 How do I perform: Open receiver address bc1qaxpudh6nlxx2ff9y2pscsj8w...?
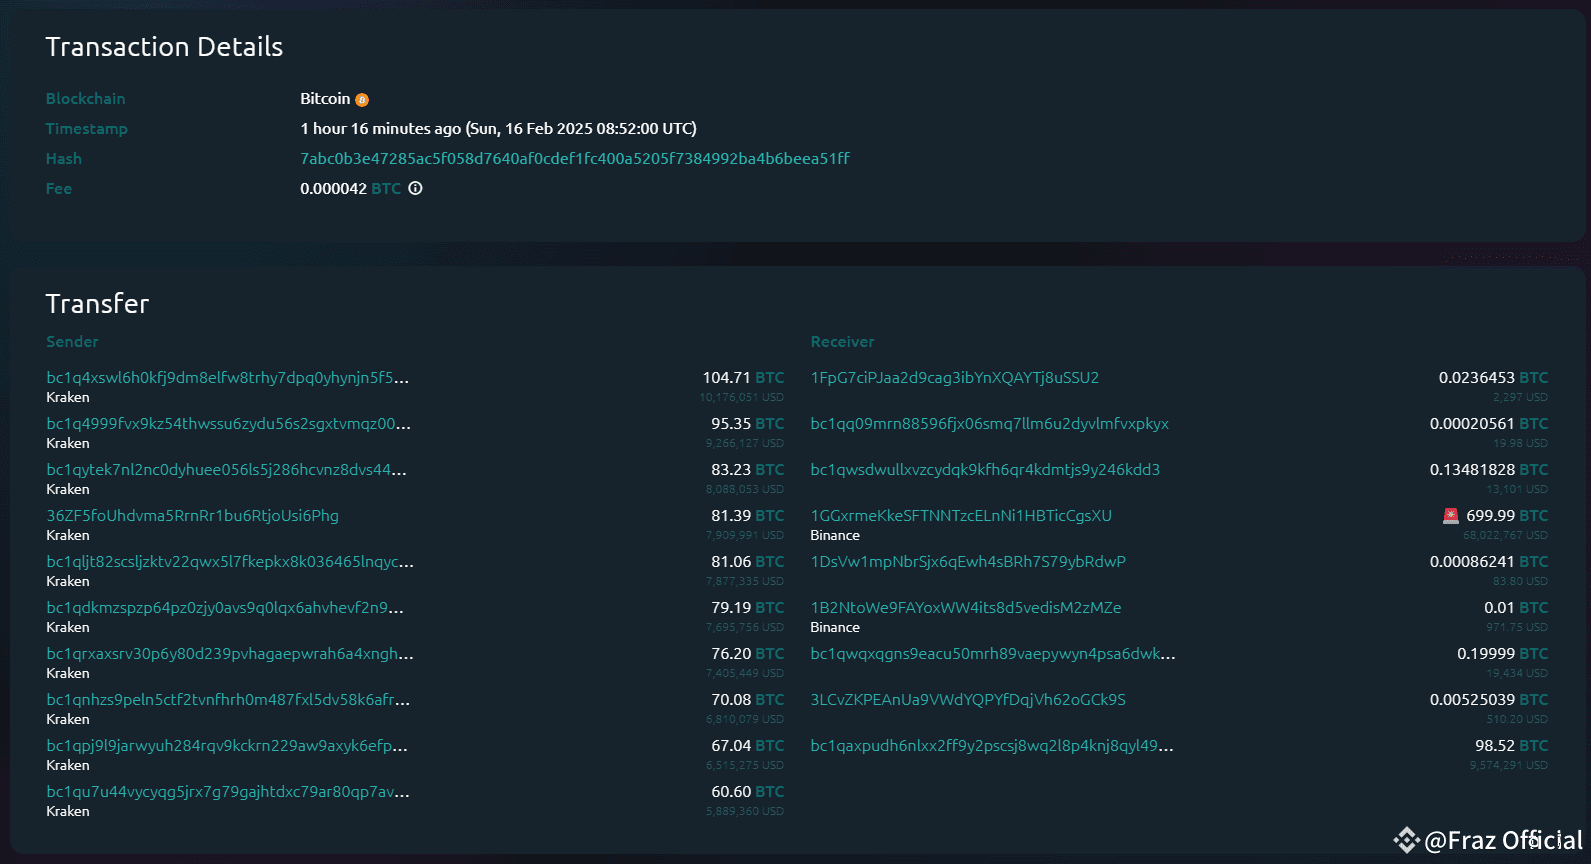992,746
